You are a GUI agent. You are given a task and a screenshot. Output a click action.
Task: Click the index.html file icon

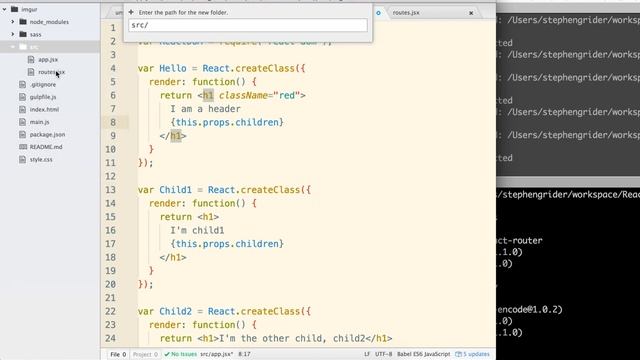[x=22, y=109]
